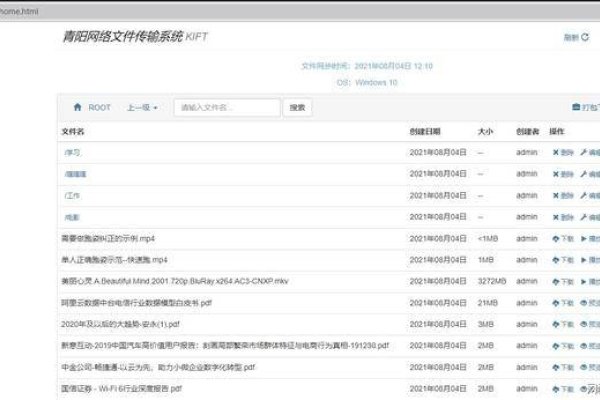Open the 上一级 parent-folder dropdown
600x400 pixels.
click(x=142, y=108)
